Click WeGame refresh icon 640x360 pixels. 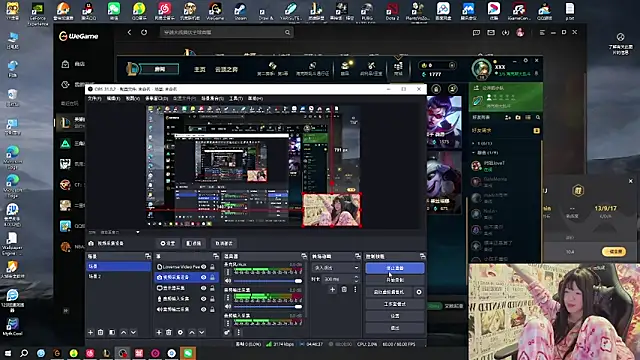(144, 32)
